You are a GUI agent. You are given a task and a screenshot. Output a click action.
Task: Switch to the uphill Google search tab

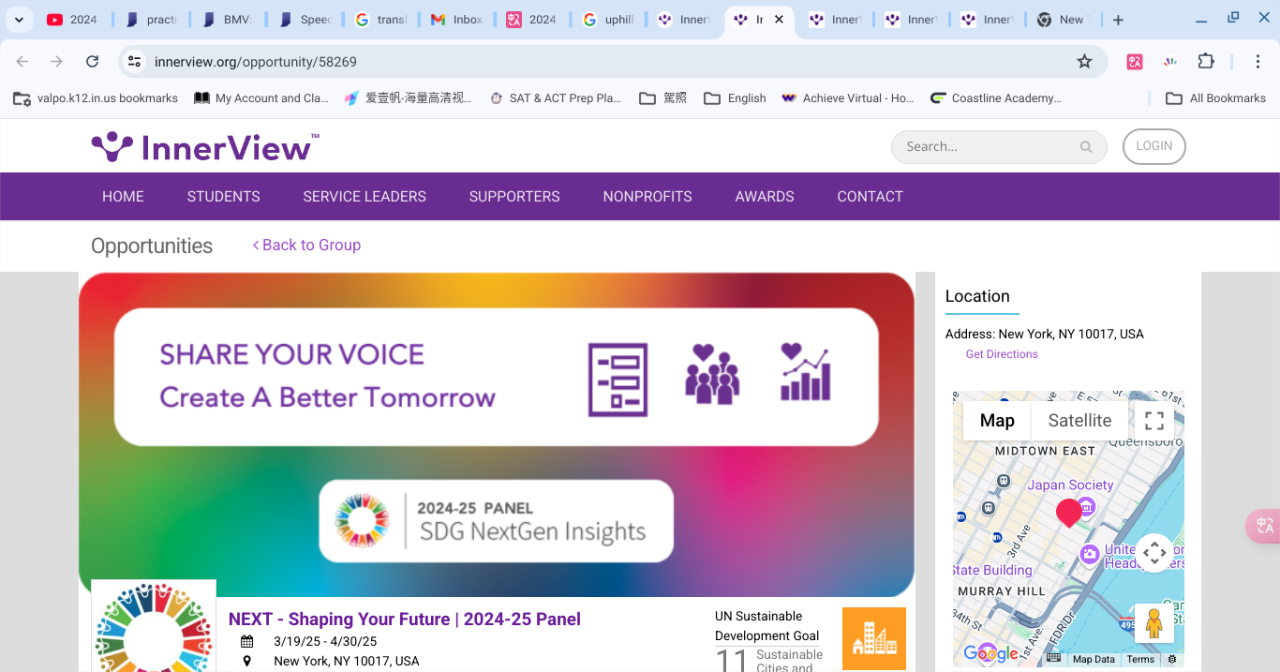tap(609, 20)
